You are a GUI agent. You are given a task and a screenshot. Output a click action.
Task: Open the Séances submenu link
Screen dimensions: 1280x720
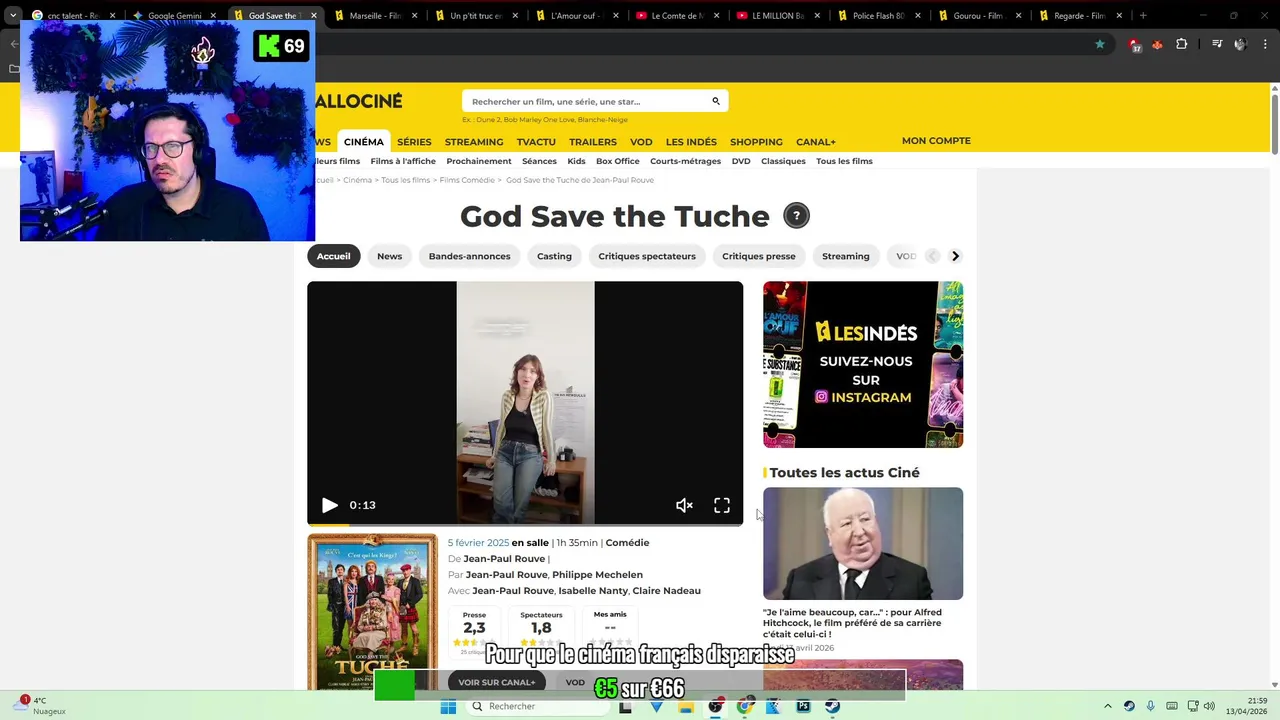539,161
